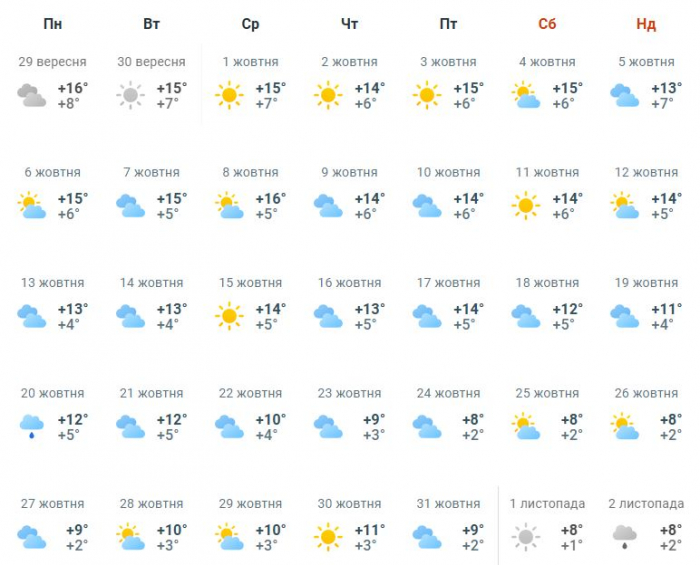Click the sunny icon for 30 жовтня
The image size is (700, 565).
[x=327, y=537]
